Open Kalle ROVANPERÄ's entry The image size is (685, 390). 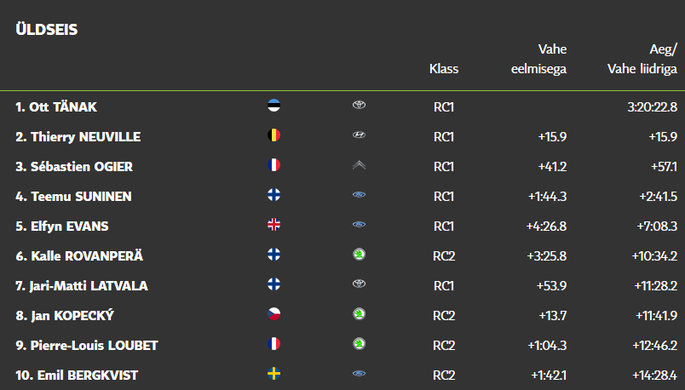coord(79,256)
